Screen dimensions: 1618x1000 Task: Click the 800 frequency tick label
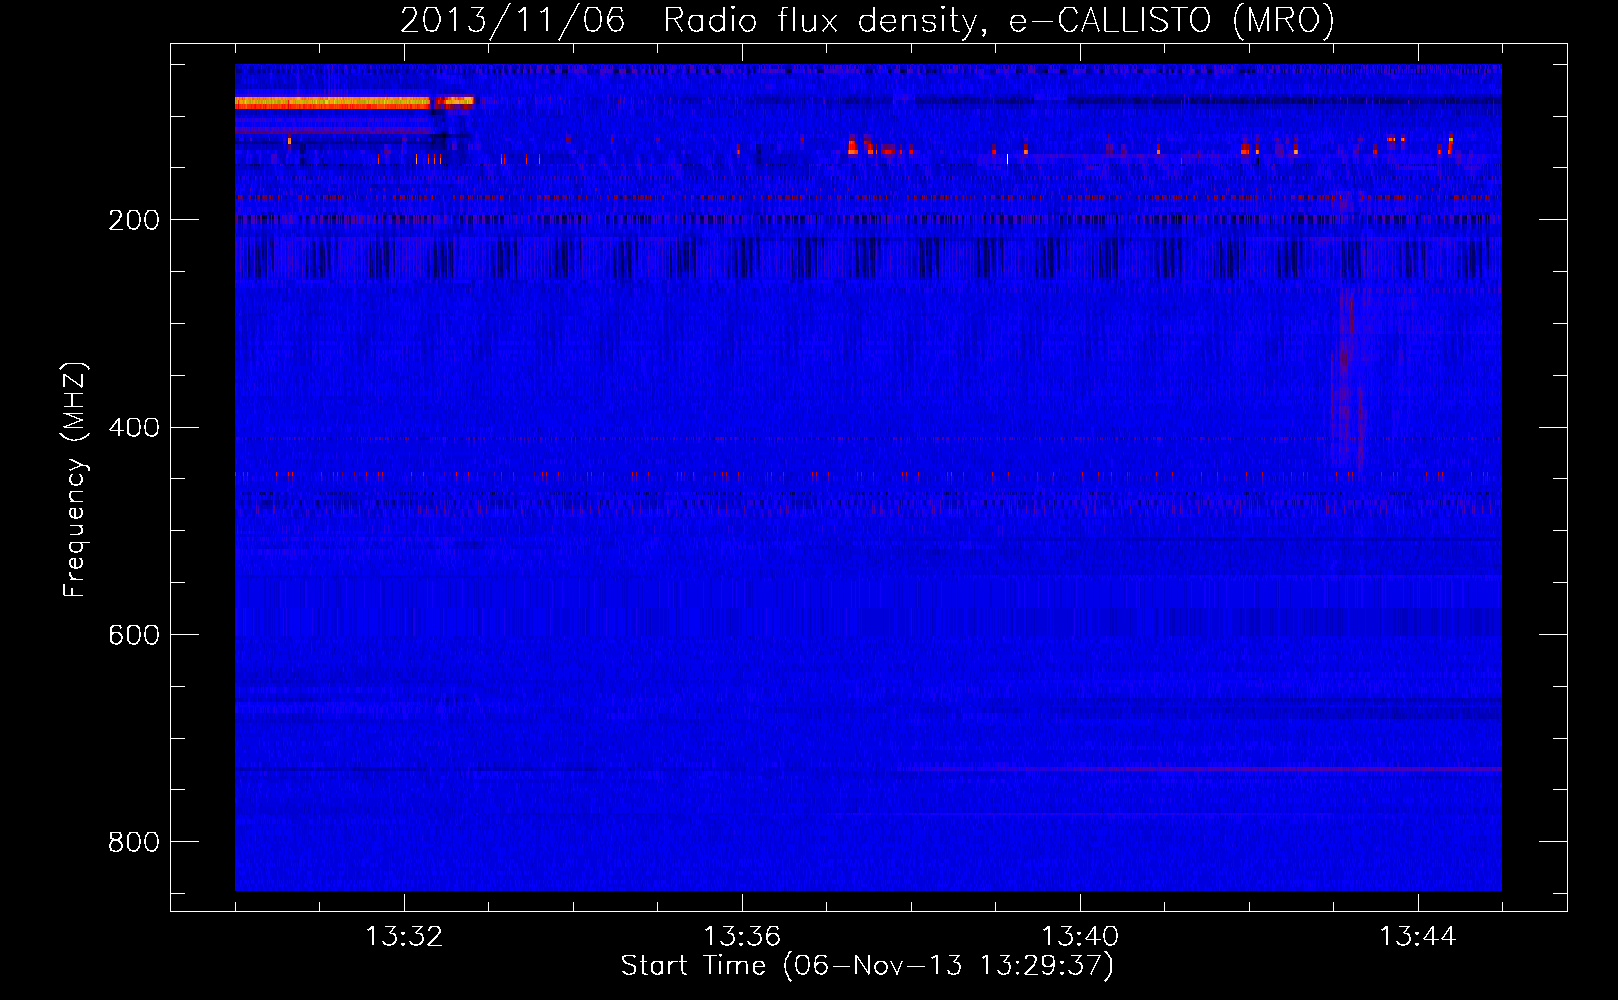point(134,843)
